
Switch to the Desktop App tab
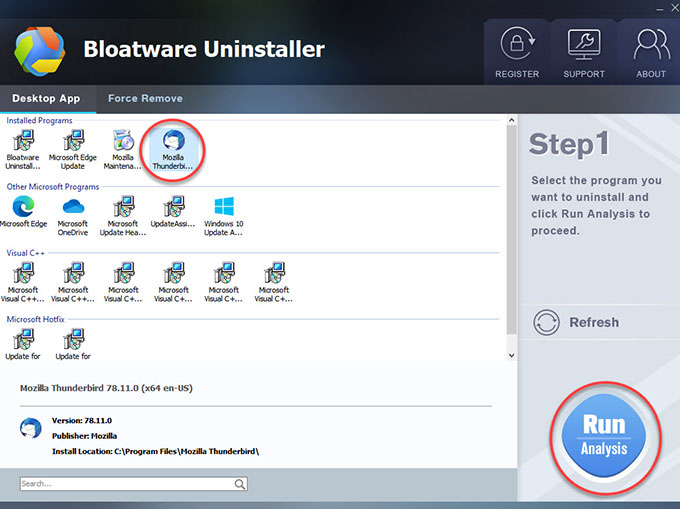click(46, 98)
